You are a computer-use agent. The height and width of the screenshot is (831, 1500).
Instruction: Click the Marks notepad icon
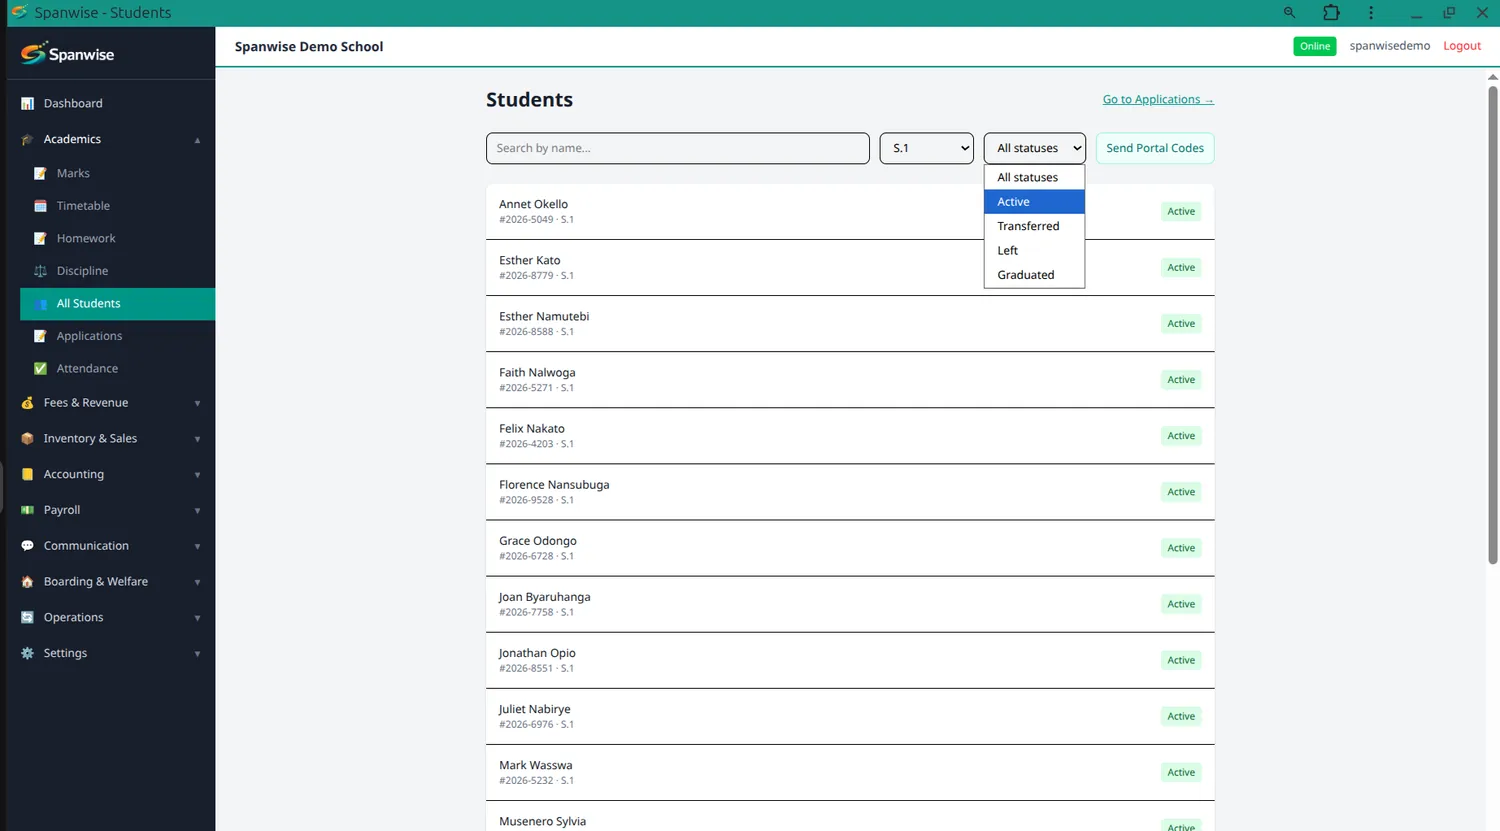coord(40,173)
